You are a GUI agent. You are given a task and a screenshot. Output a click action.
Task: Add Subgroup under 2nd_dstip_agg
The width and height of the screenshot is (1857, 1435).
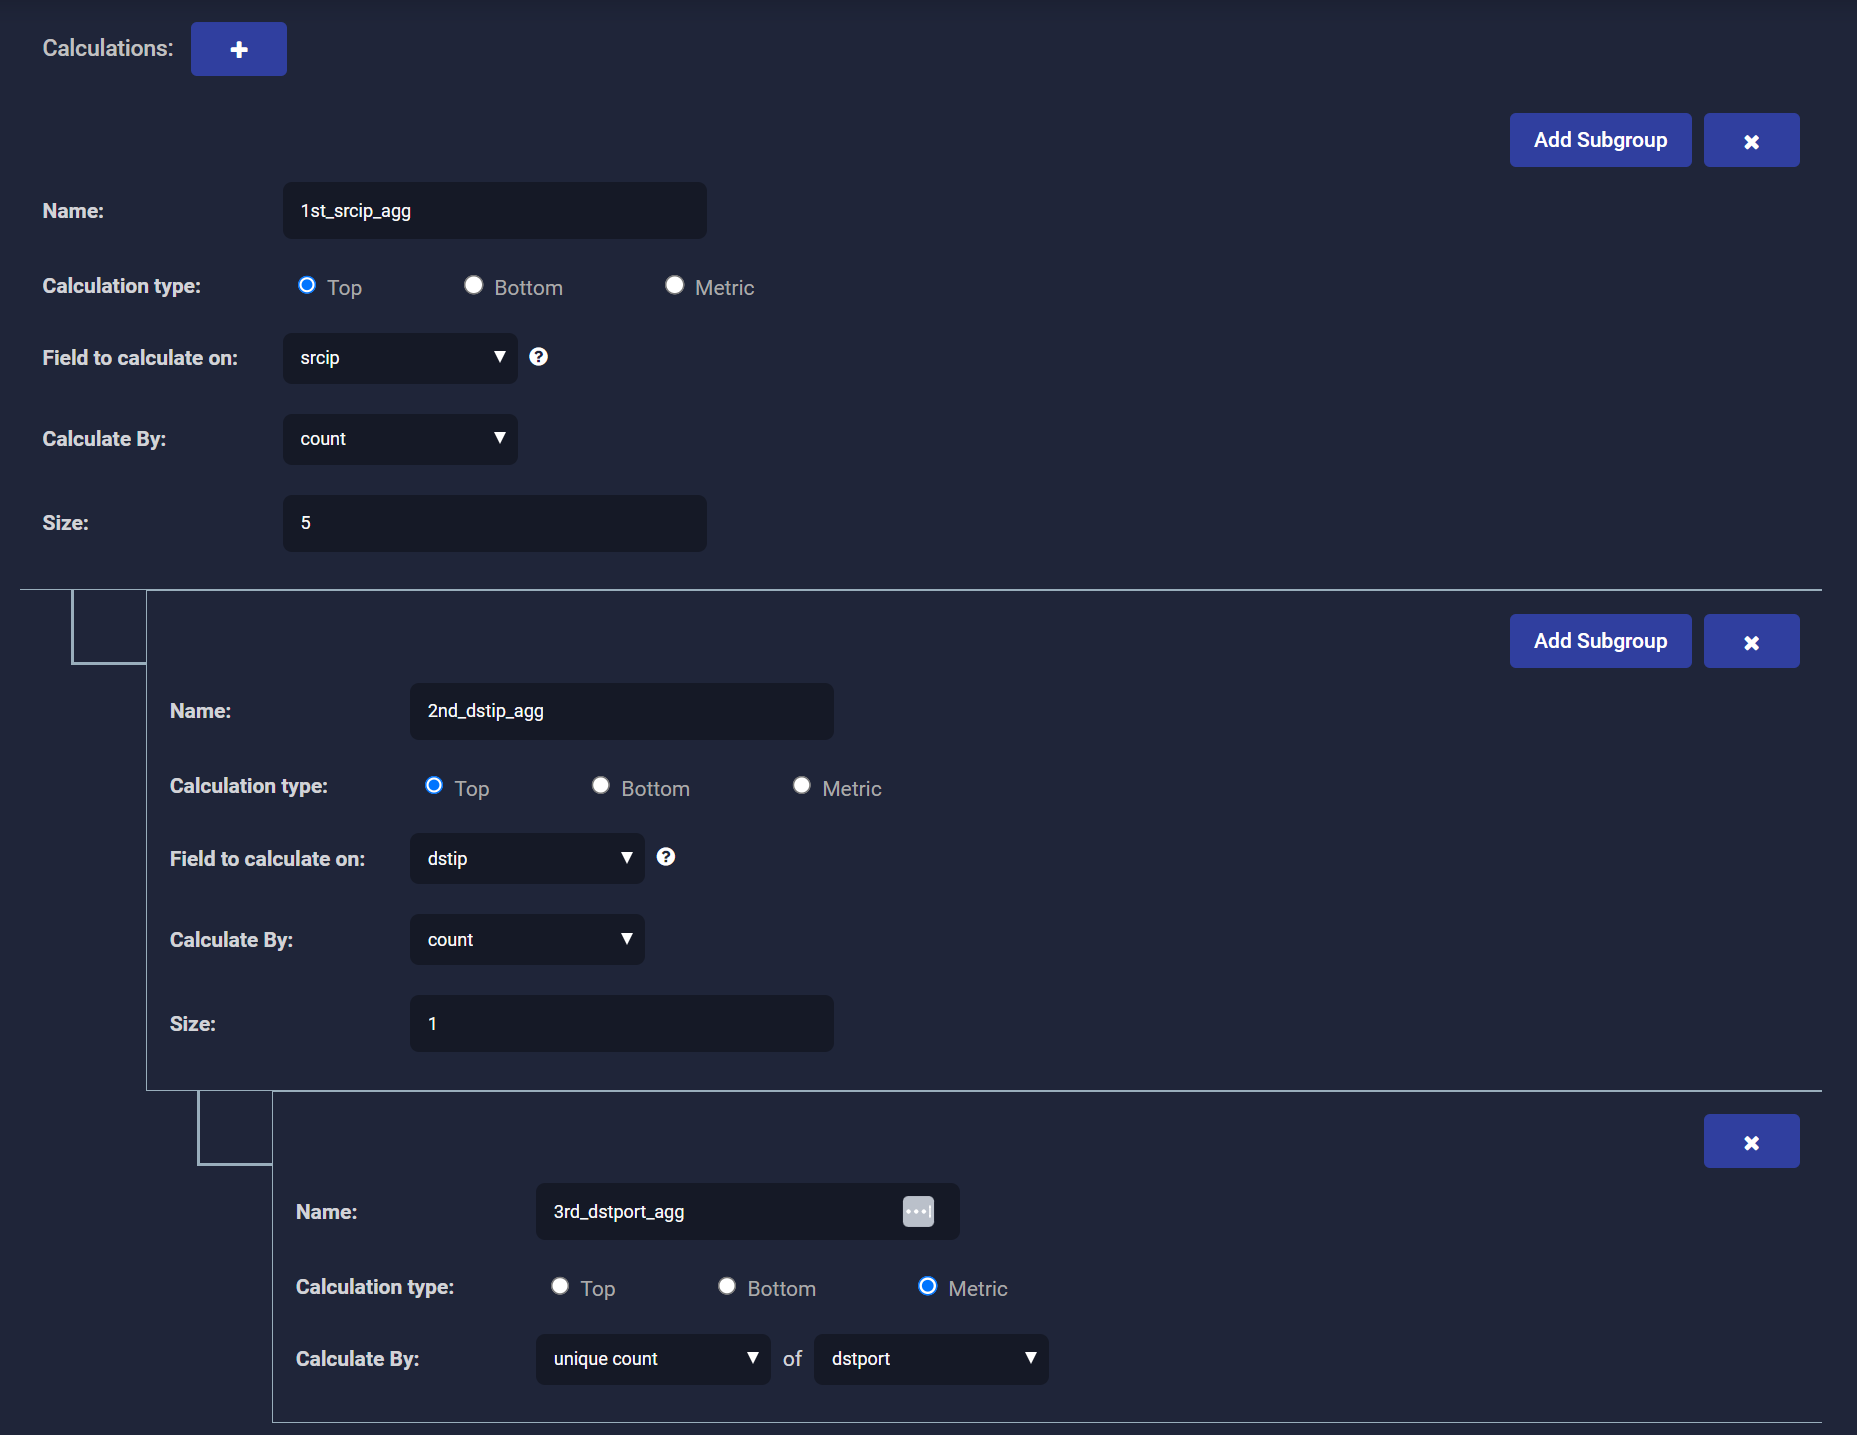(x=1600, y=642)
